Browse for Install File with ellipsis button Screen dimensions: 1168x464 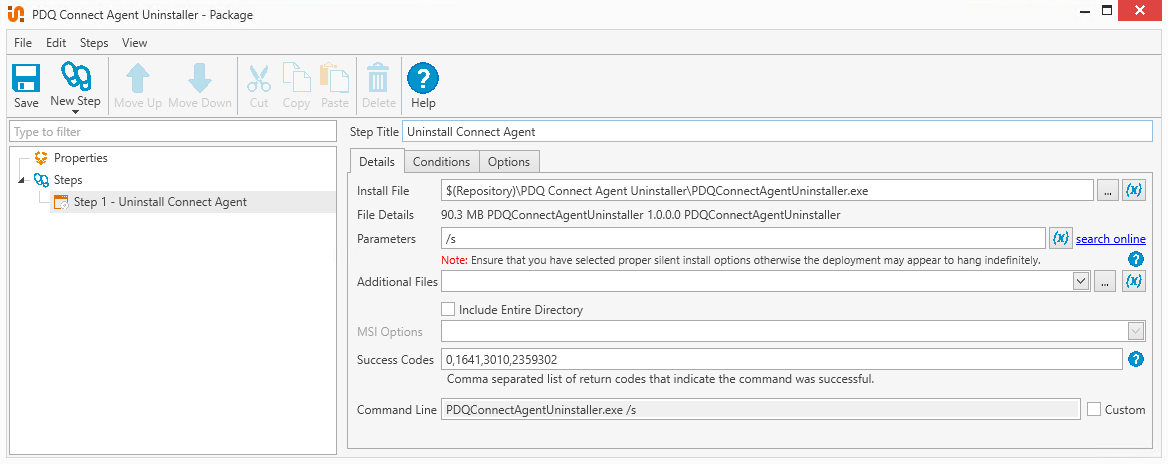point(1108,191)
